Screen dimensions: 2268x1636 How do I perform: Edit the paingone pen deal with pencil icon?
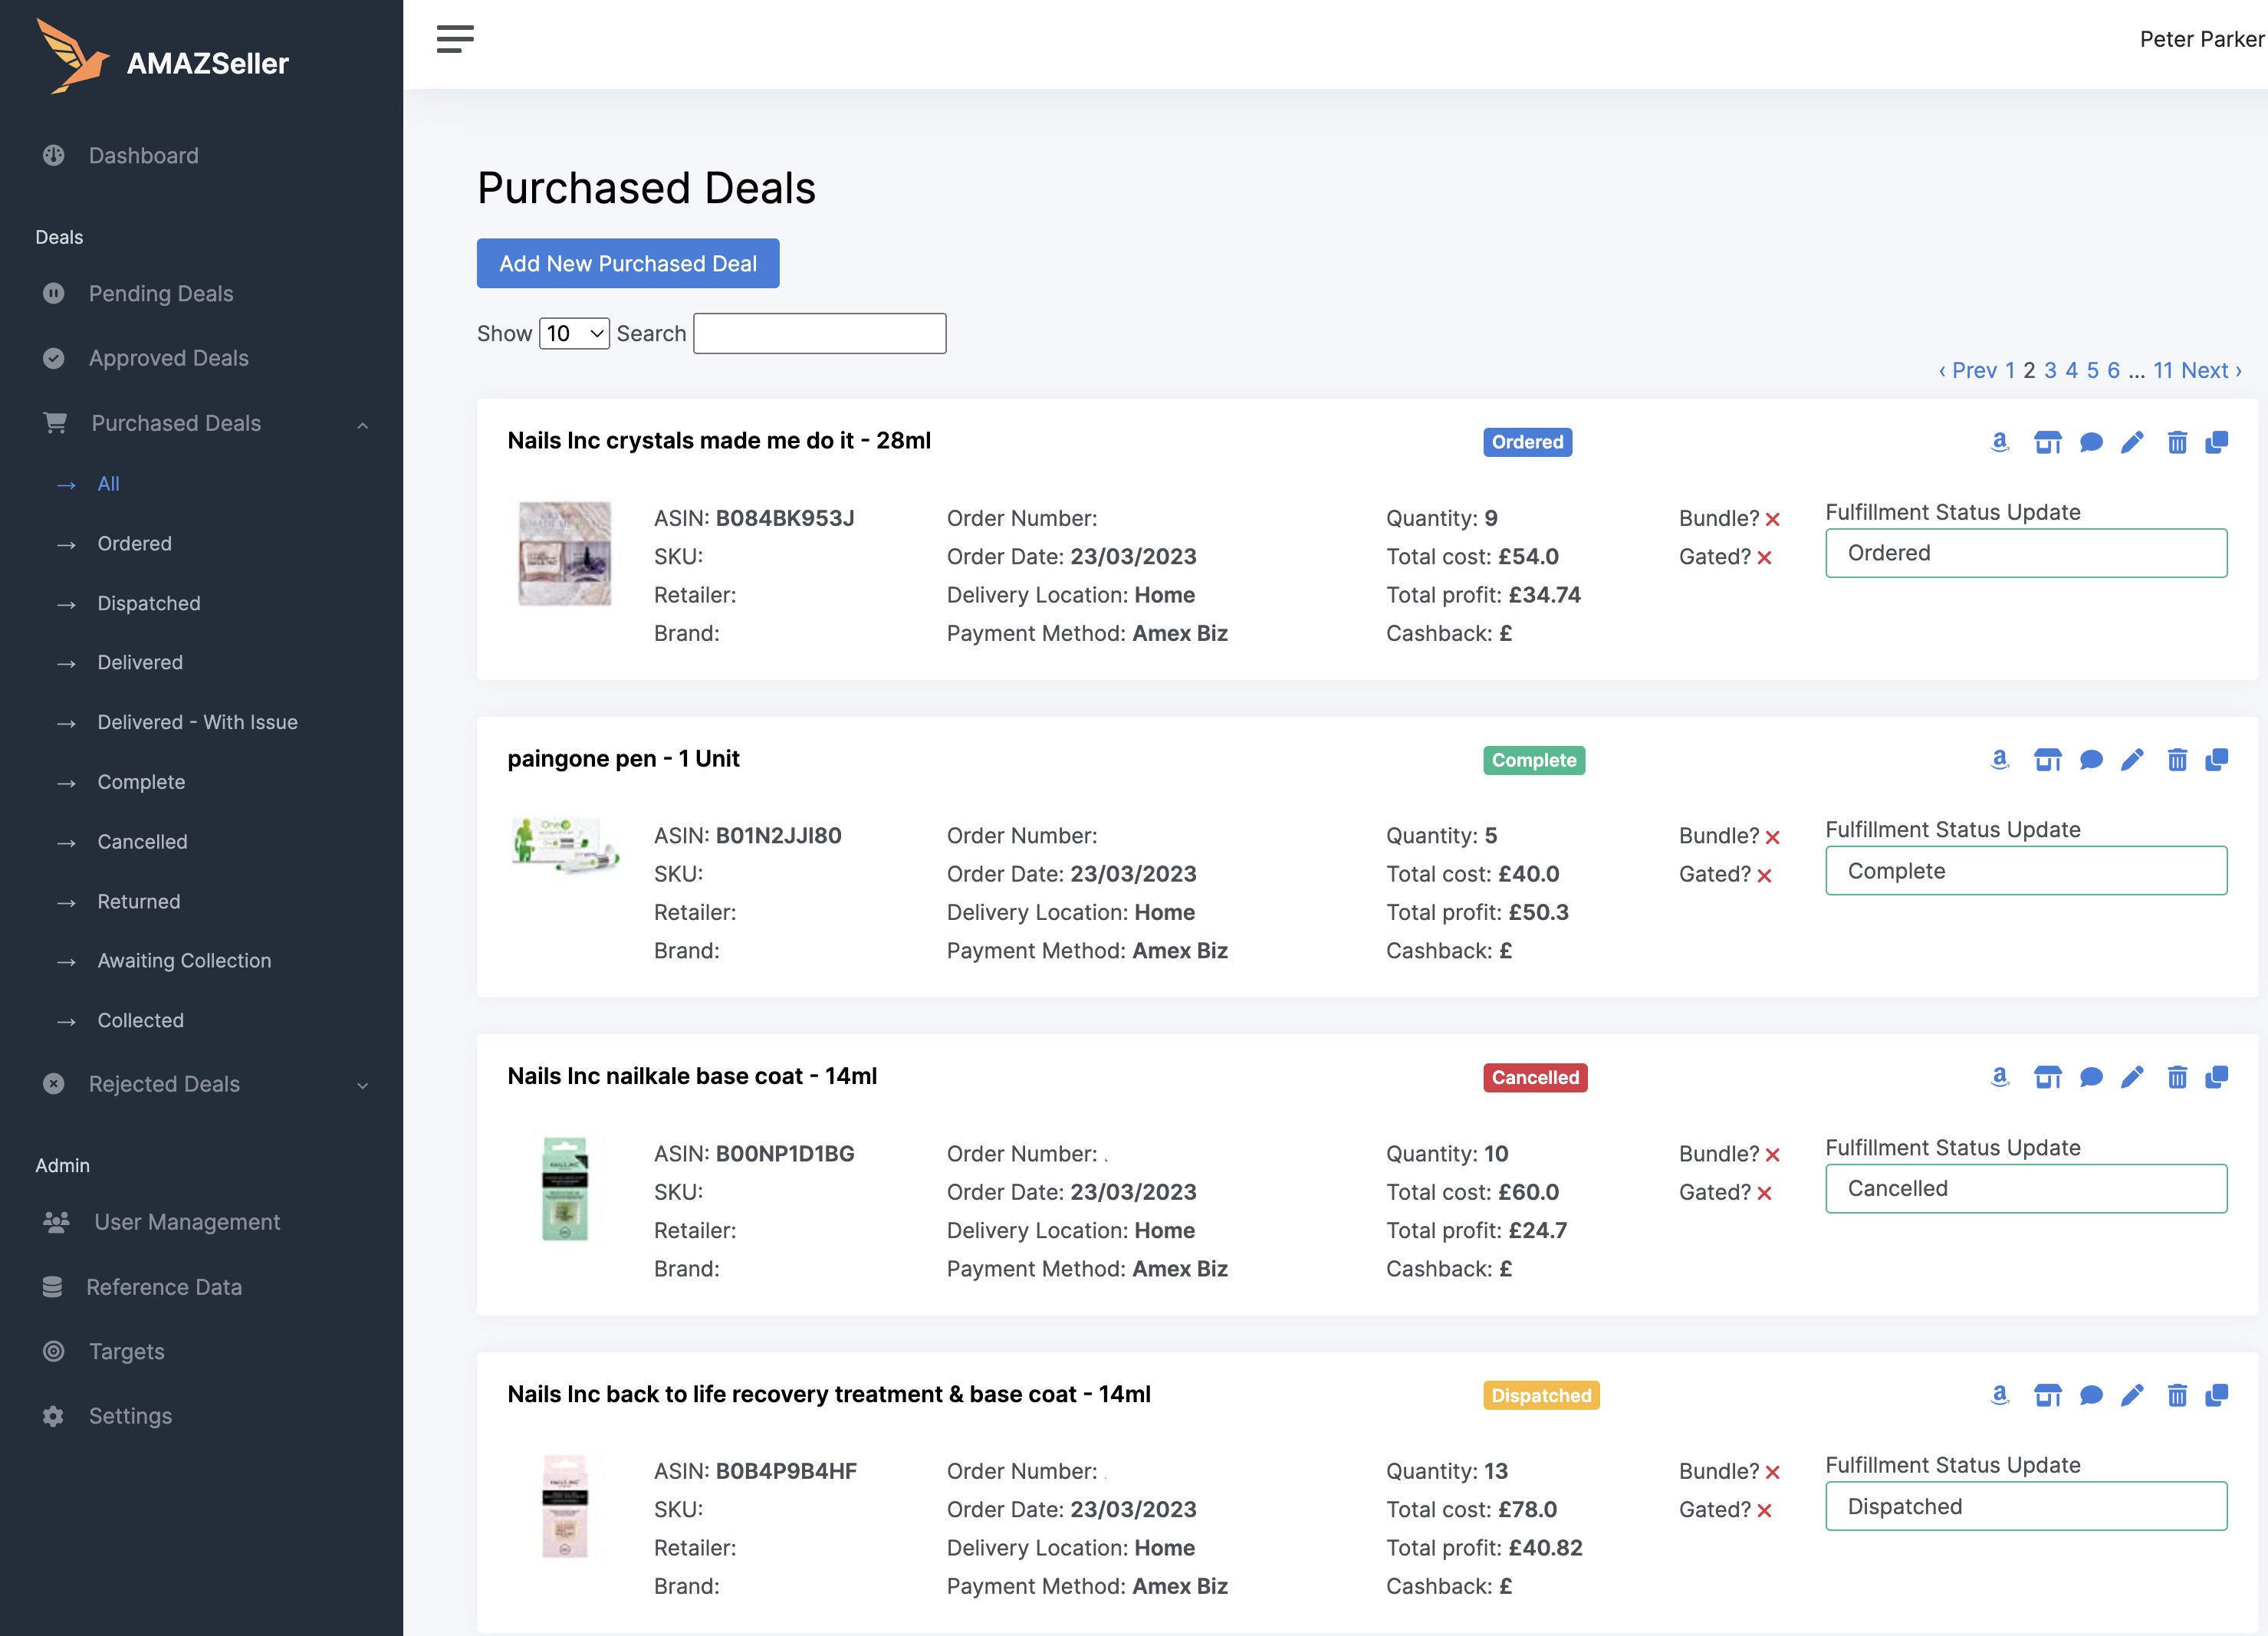tap(2132, 760)
